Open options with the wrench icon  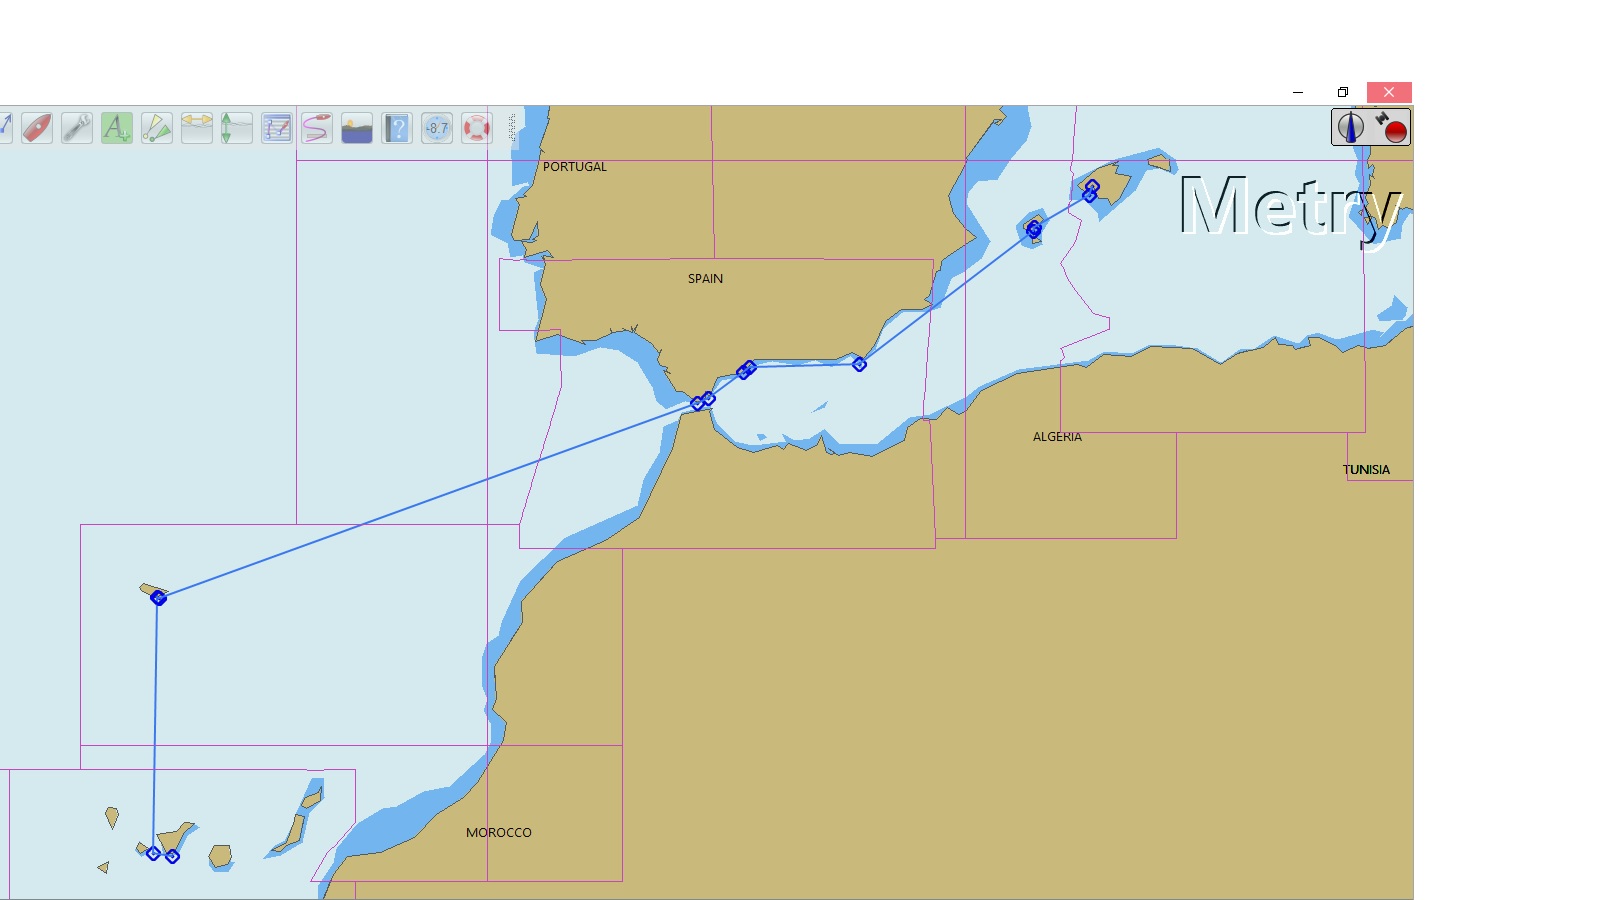point(77,128)
